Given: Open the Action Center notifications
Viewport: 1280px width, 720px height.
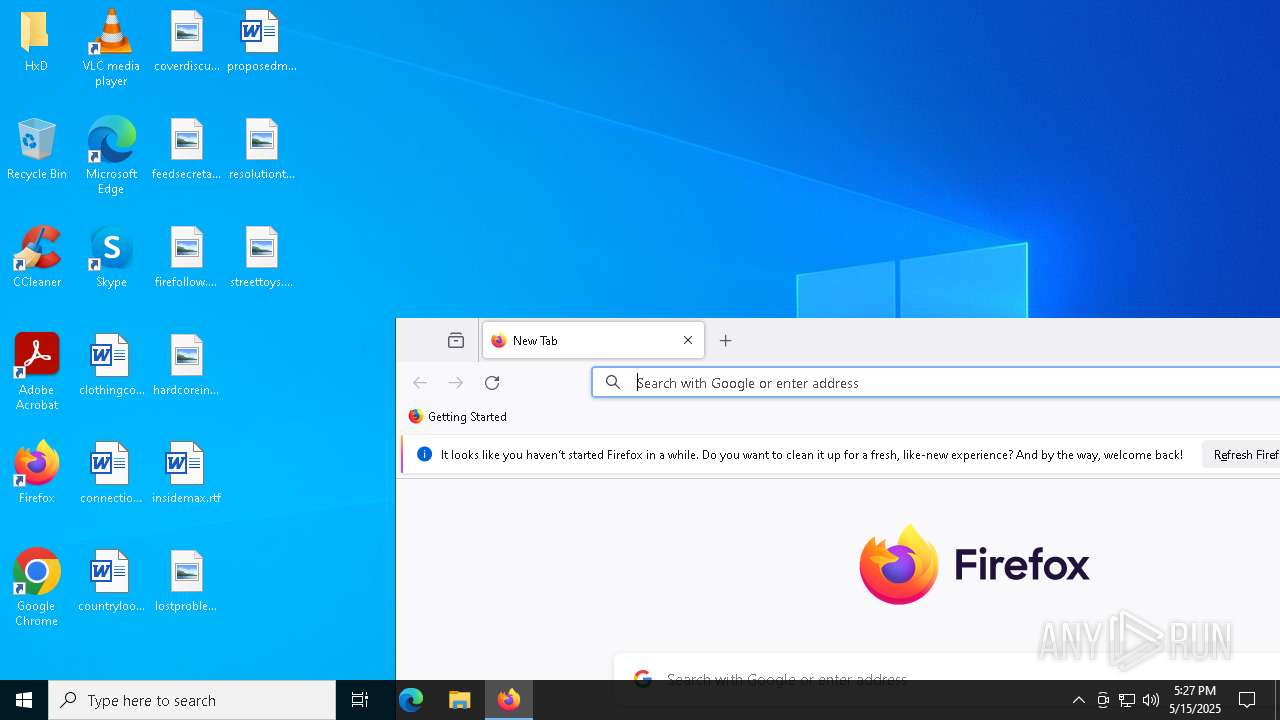Looking at the screenshot, I should (x=1248, y=700).
